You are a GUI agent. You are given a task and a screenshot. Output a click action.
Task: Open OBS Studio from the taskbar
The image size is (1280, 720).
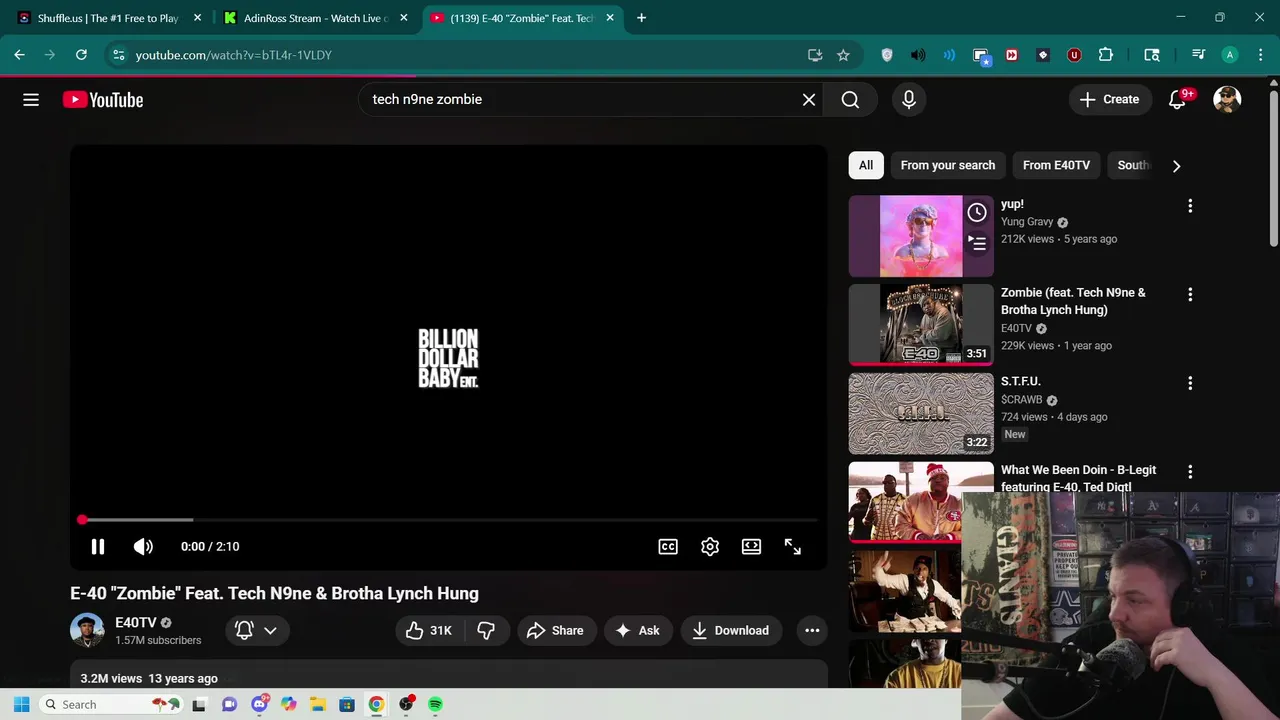[406, 705]
